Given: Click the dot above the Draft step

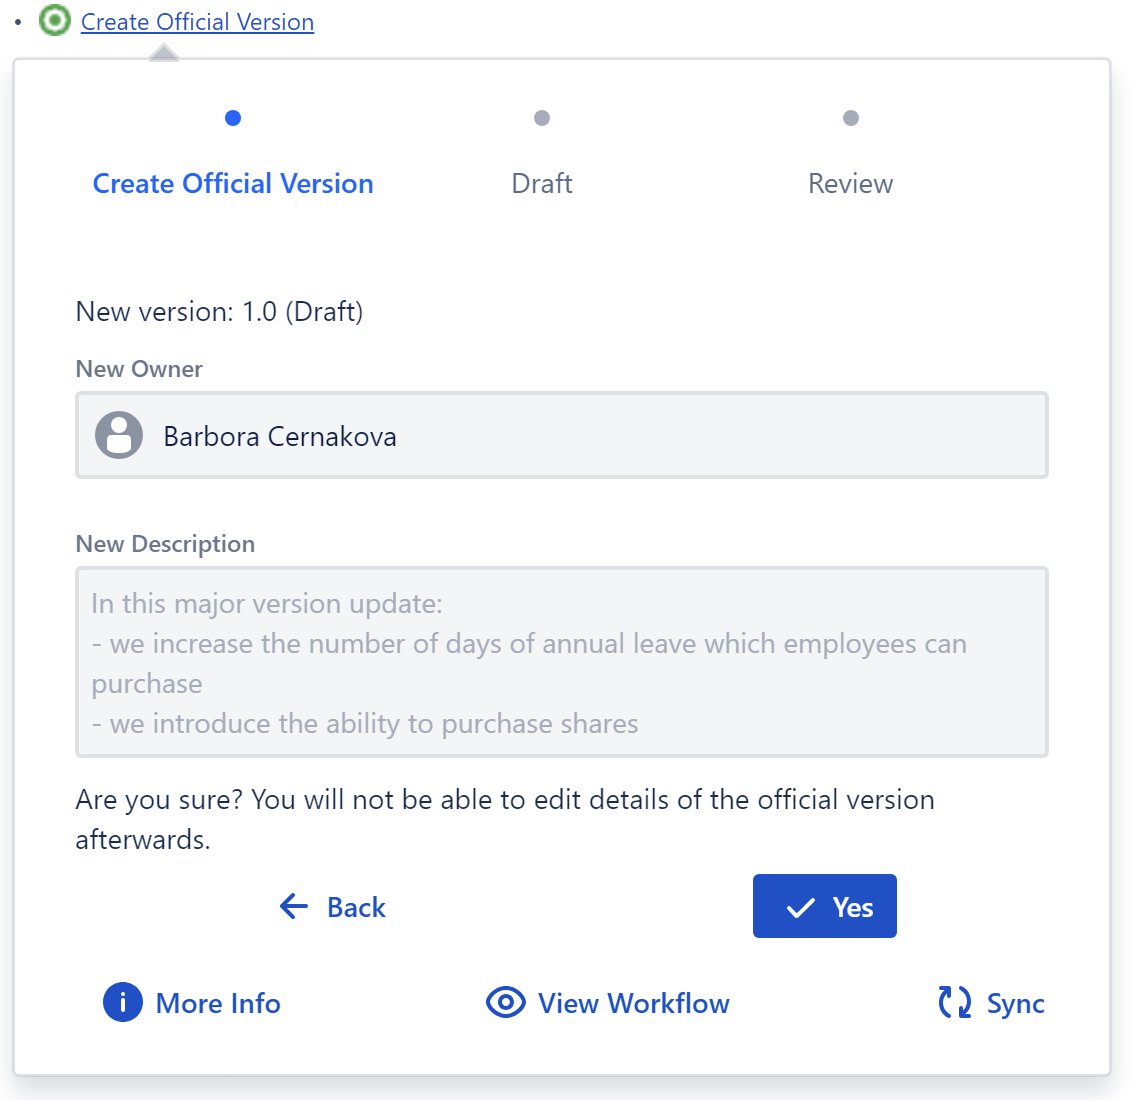Looking at the screenshot, I should click(x=542, y=118).
